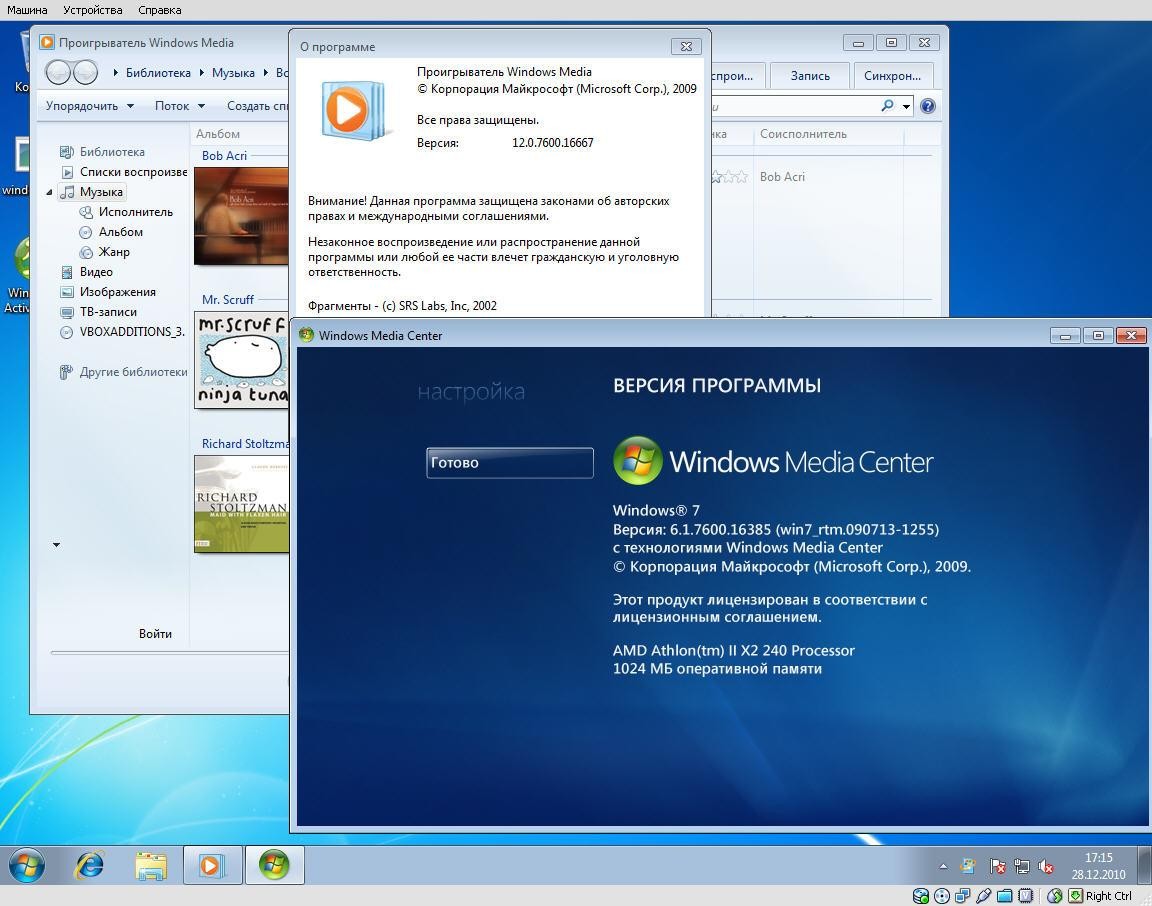Open the VirtualBox Машина menu
This screenshot has height=906, width=1152.
(x=27, y=10)
